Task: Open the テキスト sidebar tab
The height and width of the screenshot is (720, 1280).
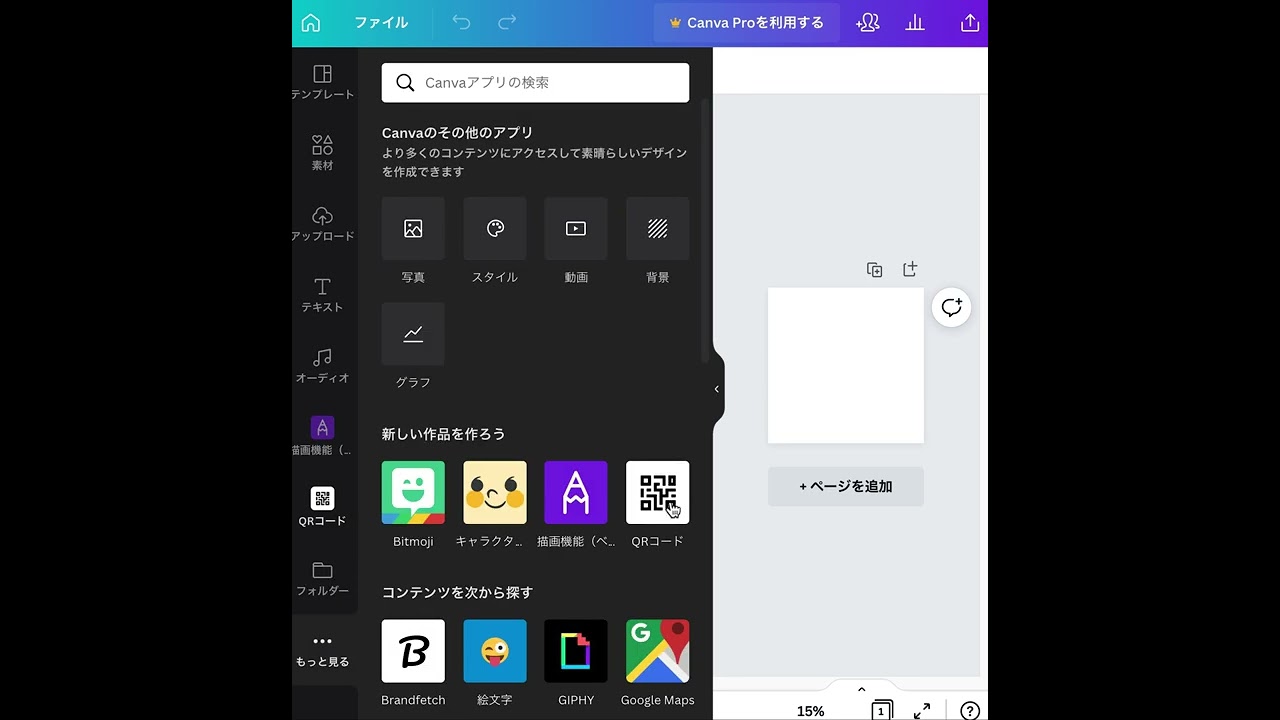Action: [322, 295]
